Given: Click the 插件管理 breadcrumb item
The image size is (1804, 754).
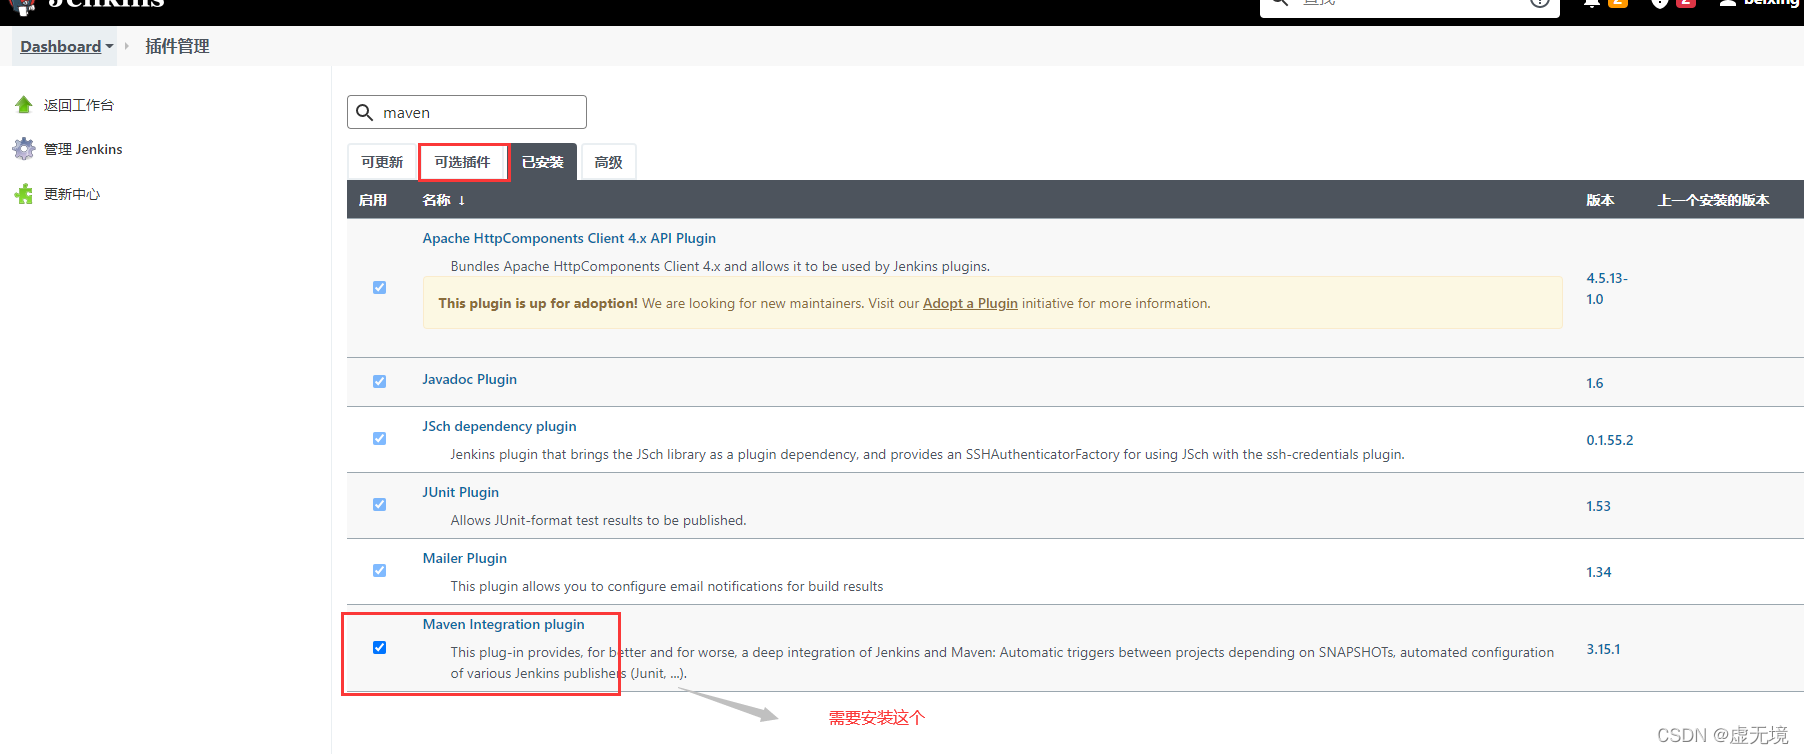Looking at the screenshot, I should pos(177,46).
